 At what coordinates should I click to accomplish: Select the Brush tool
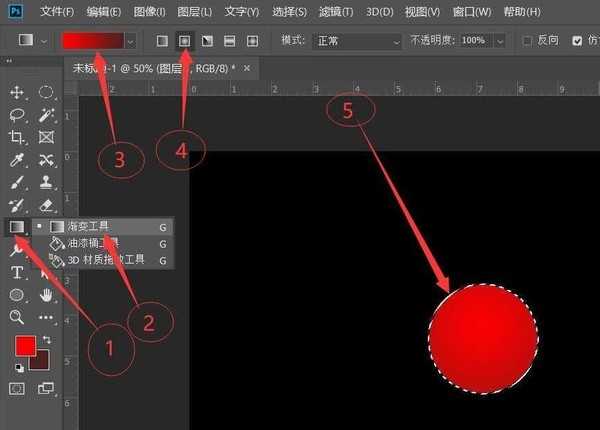[x=16, y=182]
